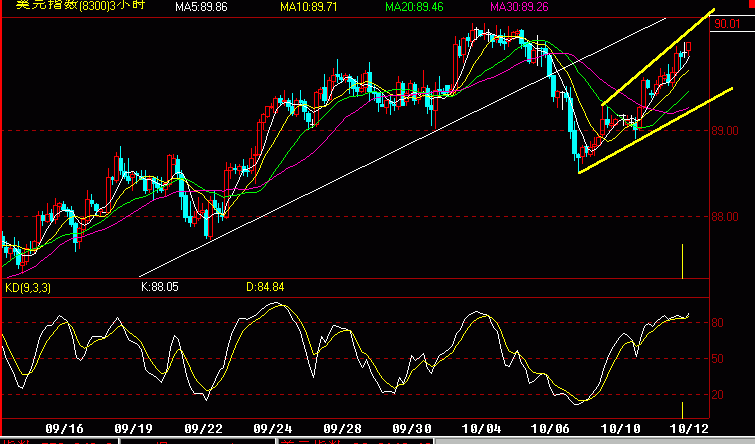The image size is (755, 444).
Task: Click the 09/28 date label
Action: [342, 429]
